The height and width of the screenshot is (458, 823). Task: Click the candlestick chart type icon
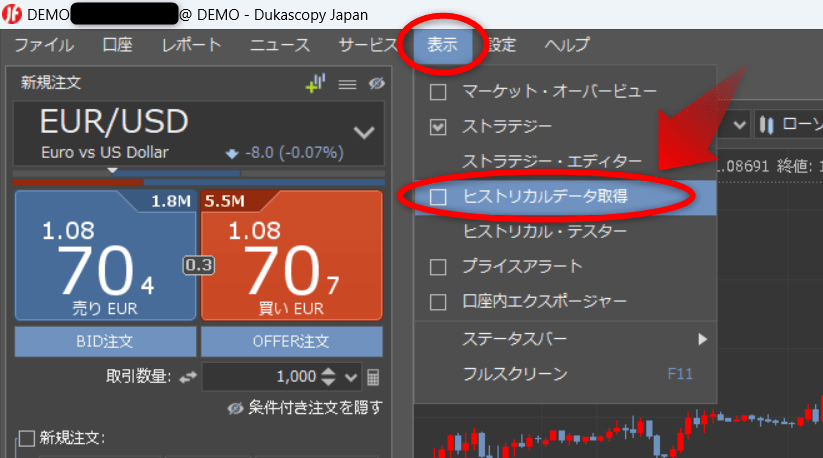point(767,125)
